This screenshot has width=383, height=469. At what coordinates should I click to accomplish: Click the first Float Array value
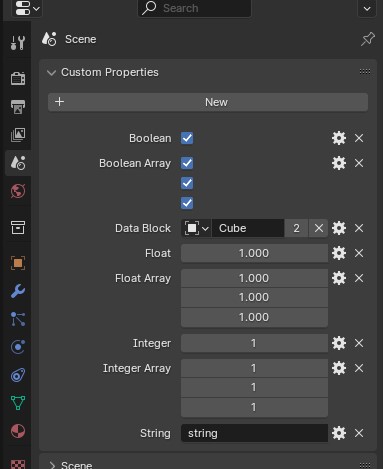pos(254,278)
